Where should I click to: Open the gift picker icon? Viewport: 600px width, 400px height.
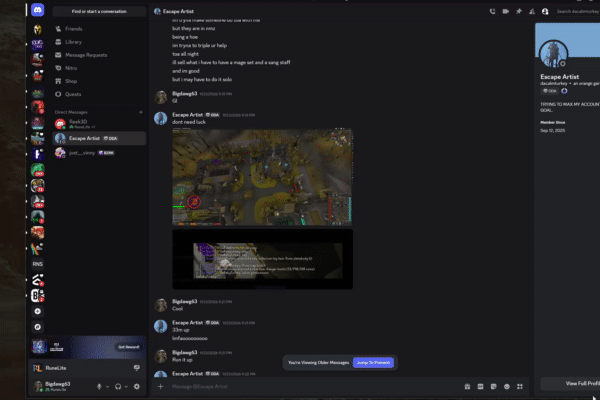coord(467,387)
